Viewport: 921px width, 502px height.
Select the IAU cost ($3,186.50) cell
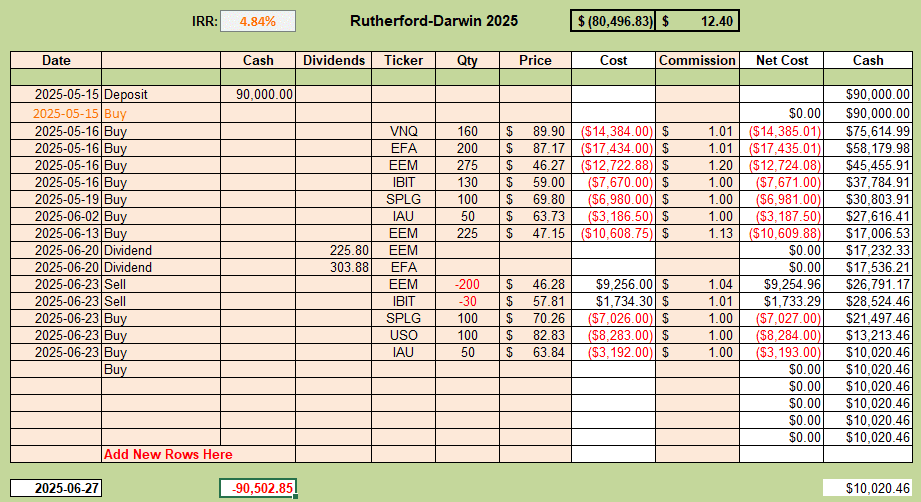613,217
